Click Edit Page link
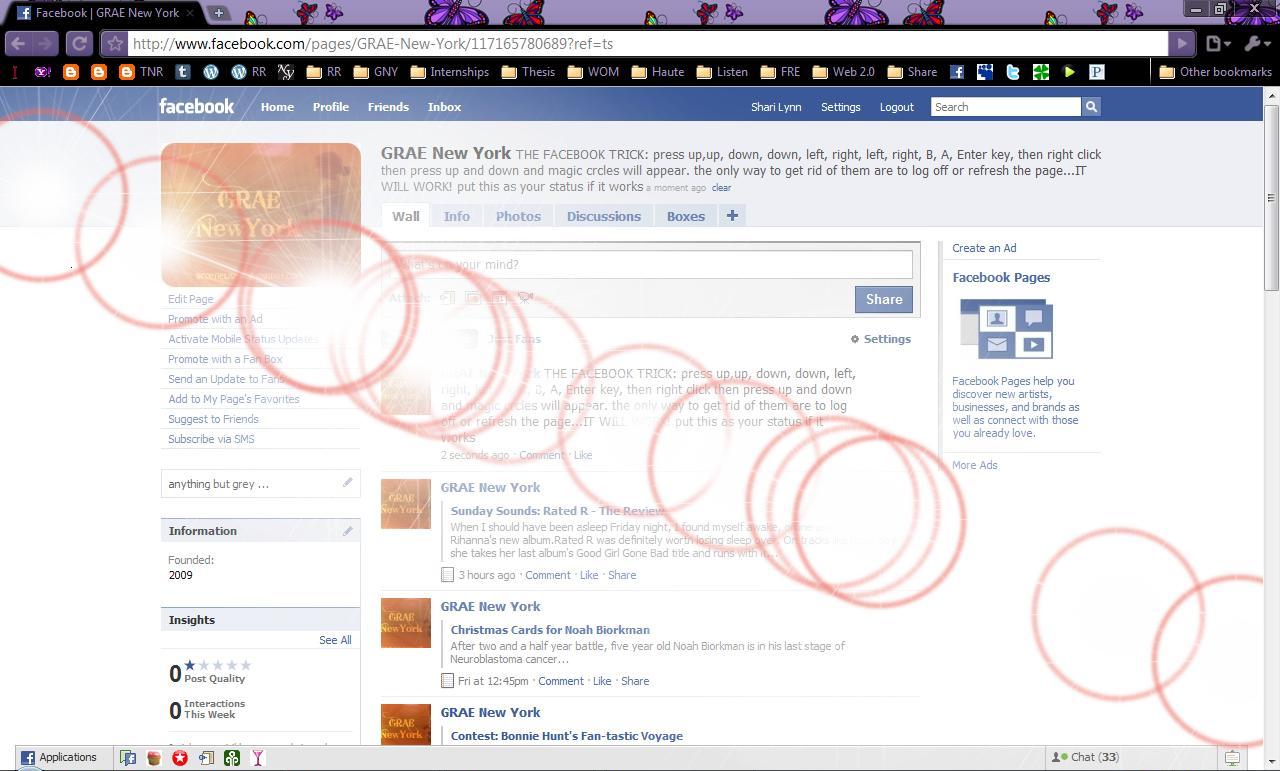Viewport: 1280px width, 771px height. (191, 299)
